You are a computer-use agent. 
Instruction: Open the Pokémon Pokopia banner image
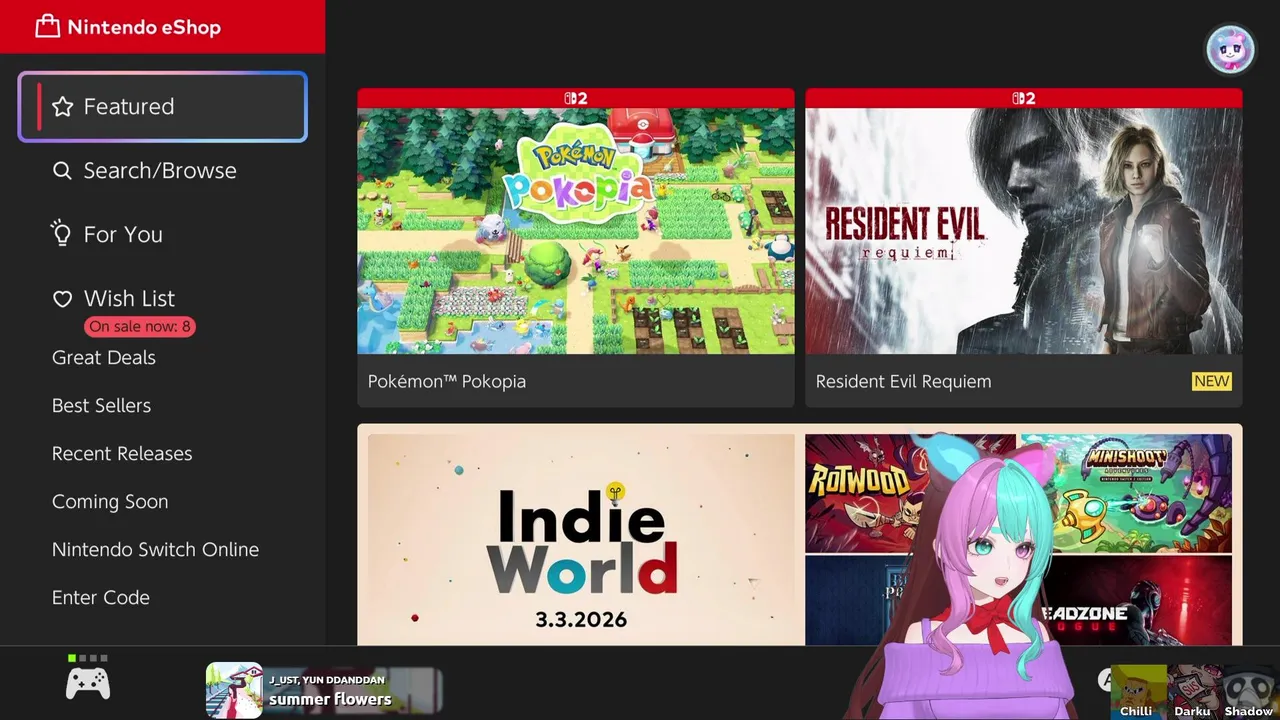pos(576,231)
